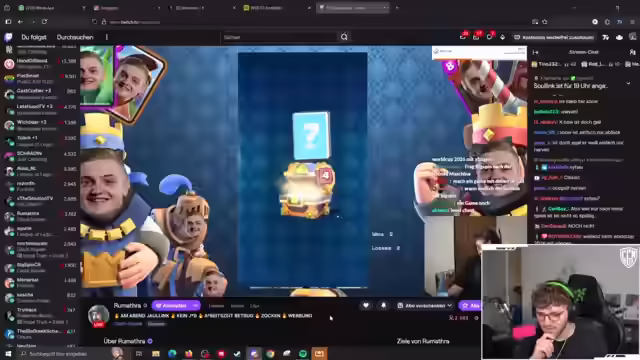Focus the Twitch search field
Screen dimensions: 640x360
tap(280, 37)
